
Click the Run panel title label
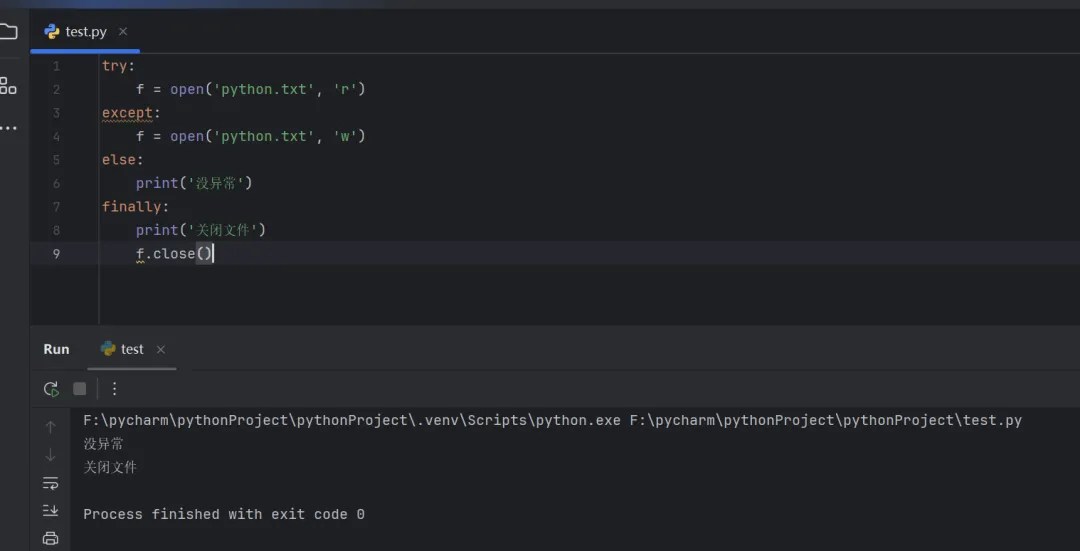[56, 349]
